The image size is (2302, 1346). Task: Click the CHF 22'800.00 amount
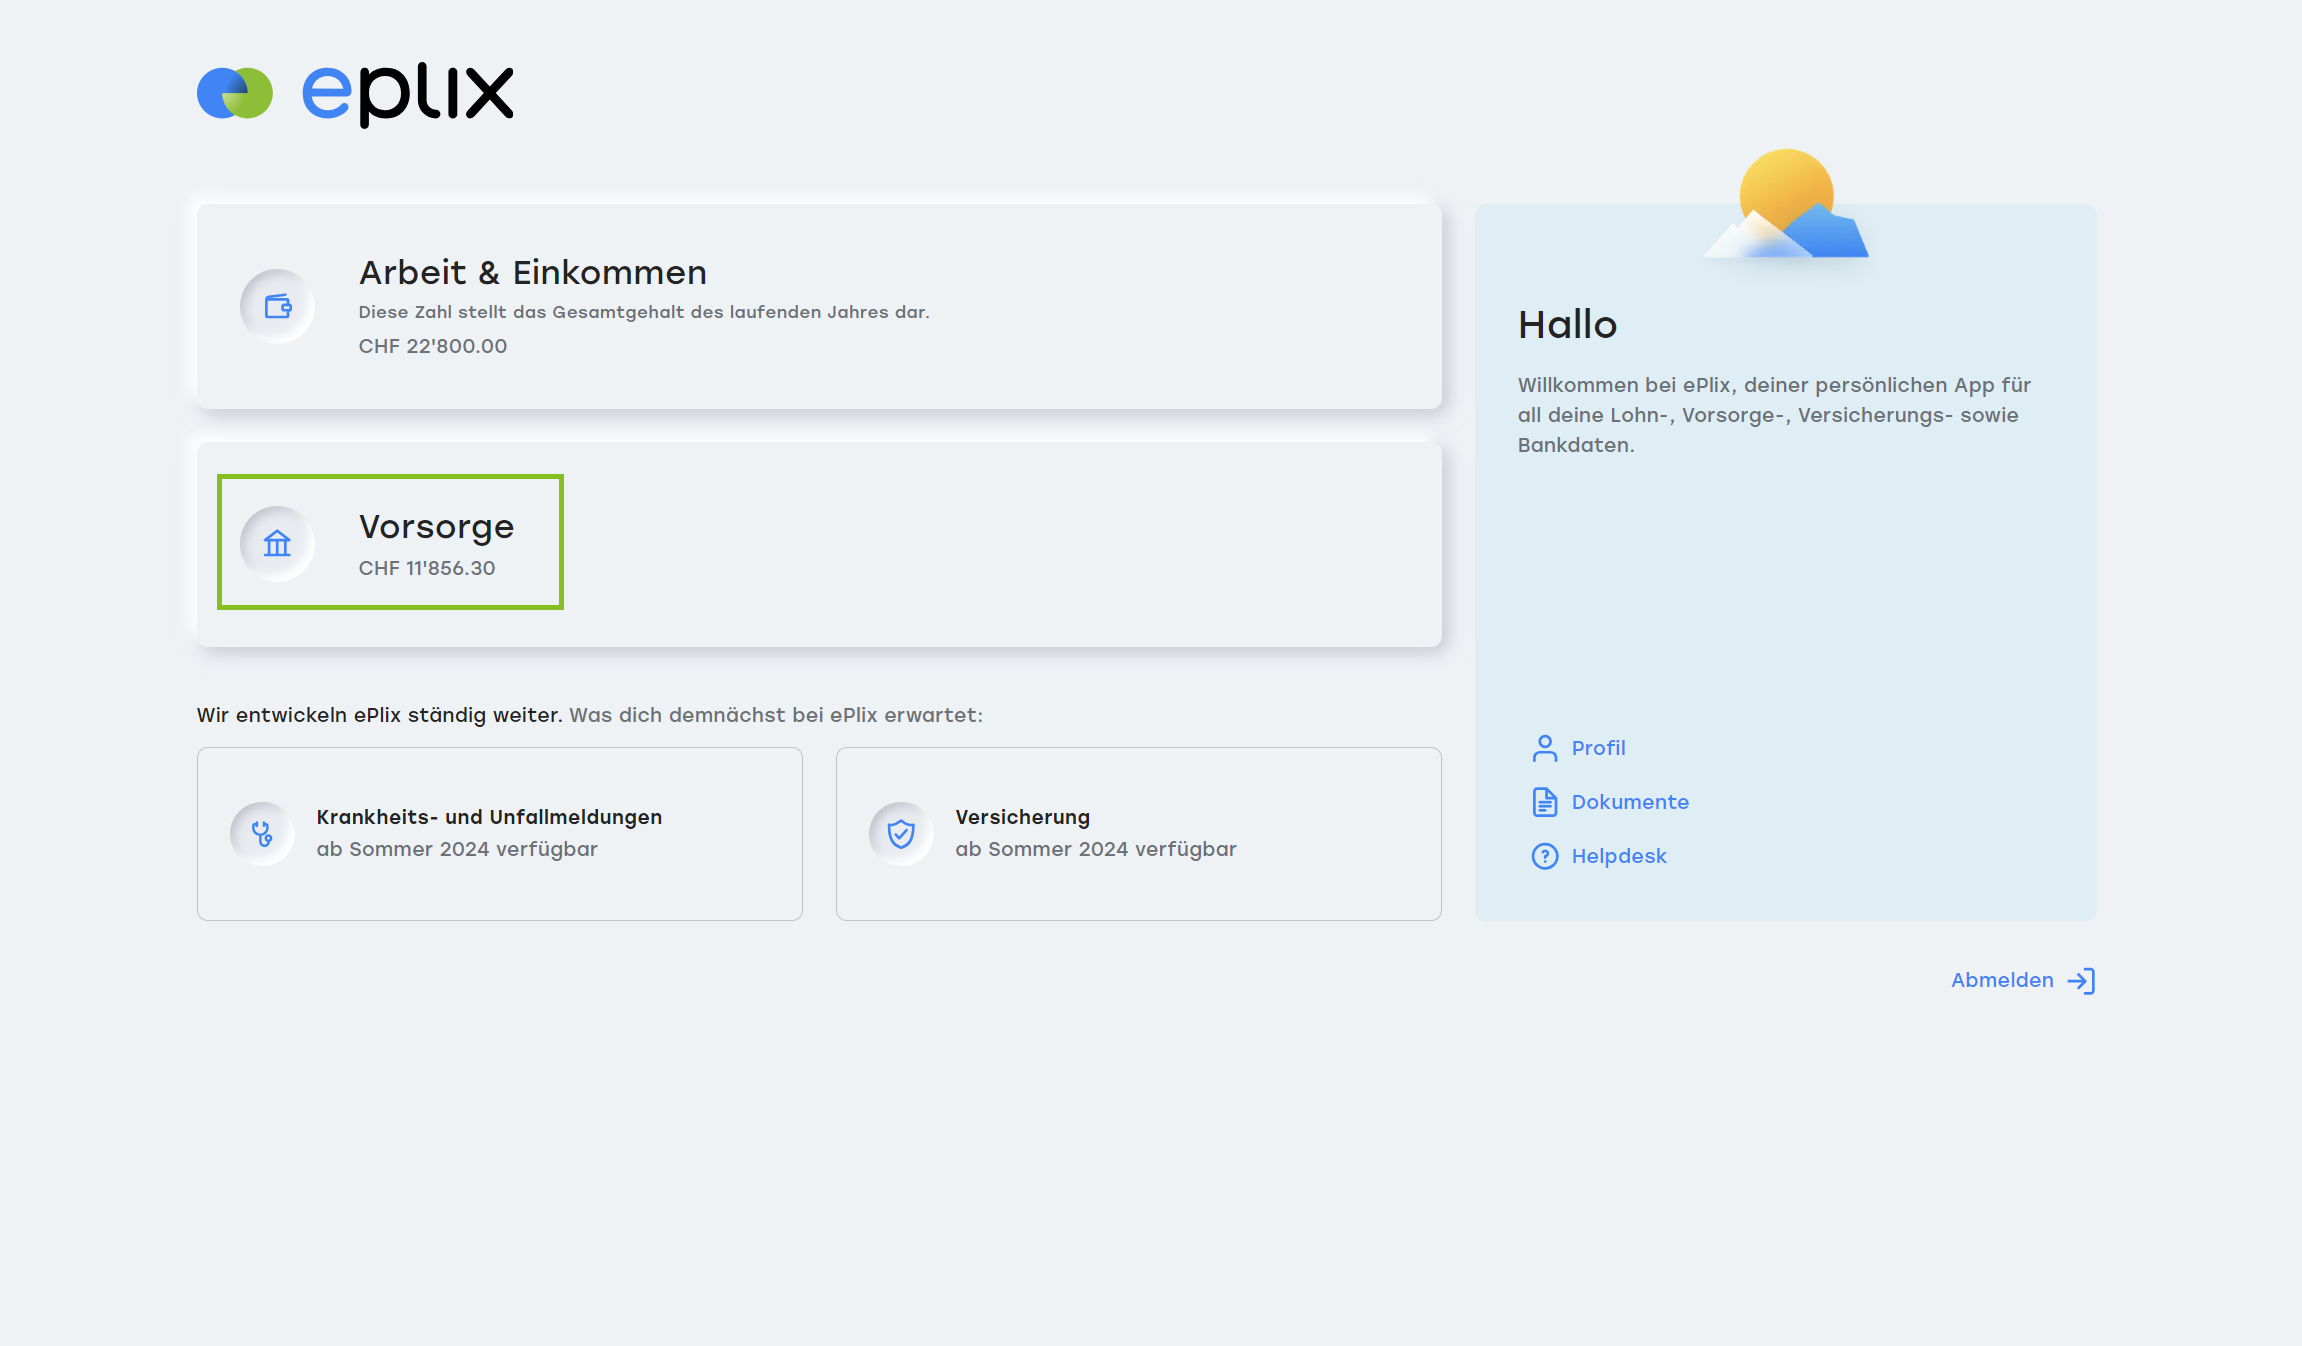[x=433, y=346]
